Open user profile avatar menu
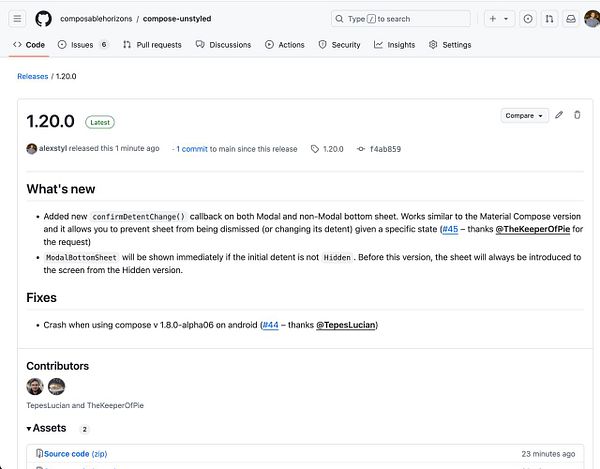Viewport: 600px width, 469px height. (x=590, y=19)
